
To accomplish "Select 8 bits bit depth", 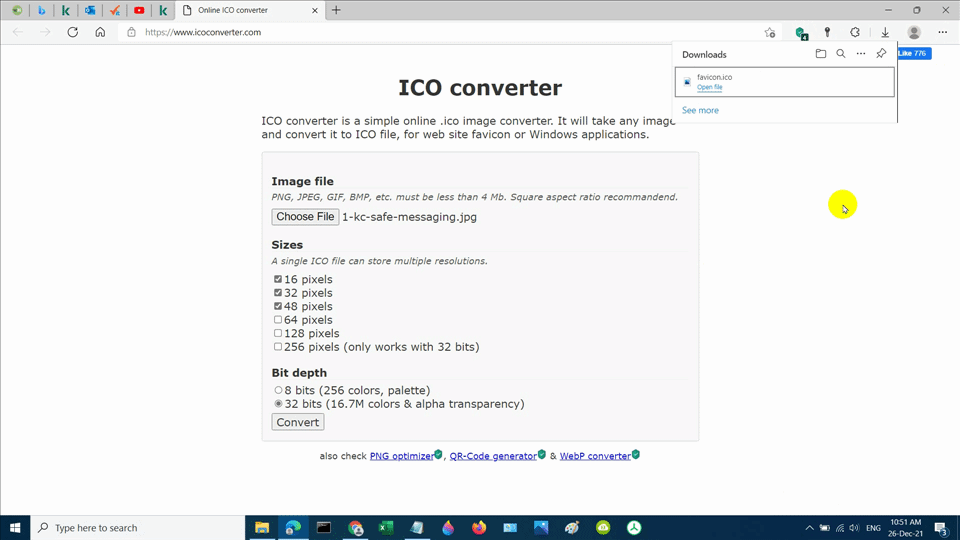I will point(279,390).
